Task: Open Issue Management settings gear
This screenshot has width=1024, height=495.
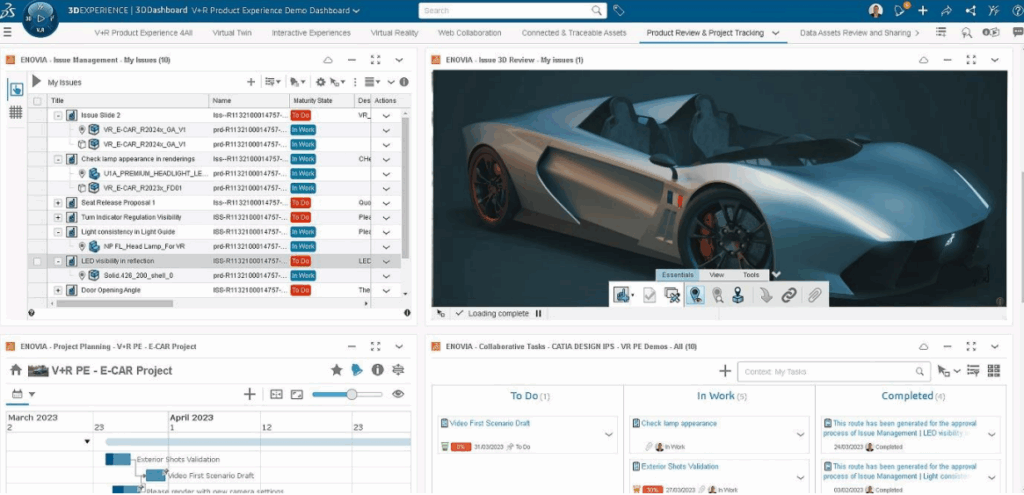Action: [321, 82]
